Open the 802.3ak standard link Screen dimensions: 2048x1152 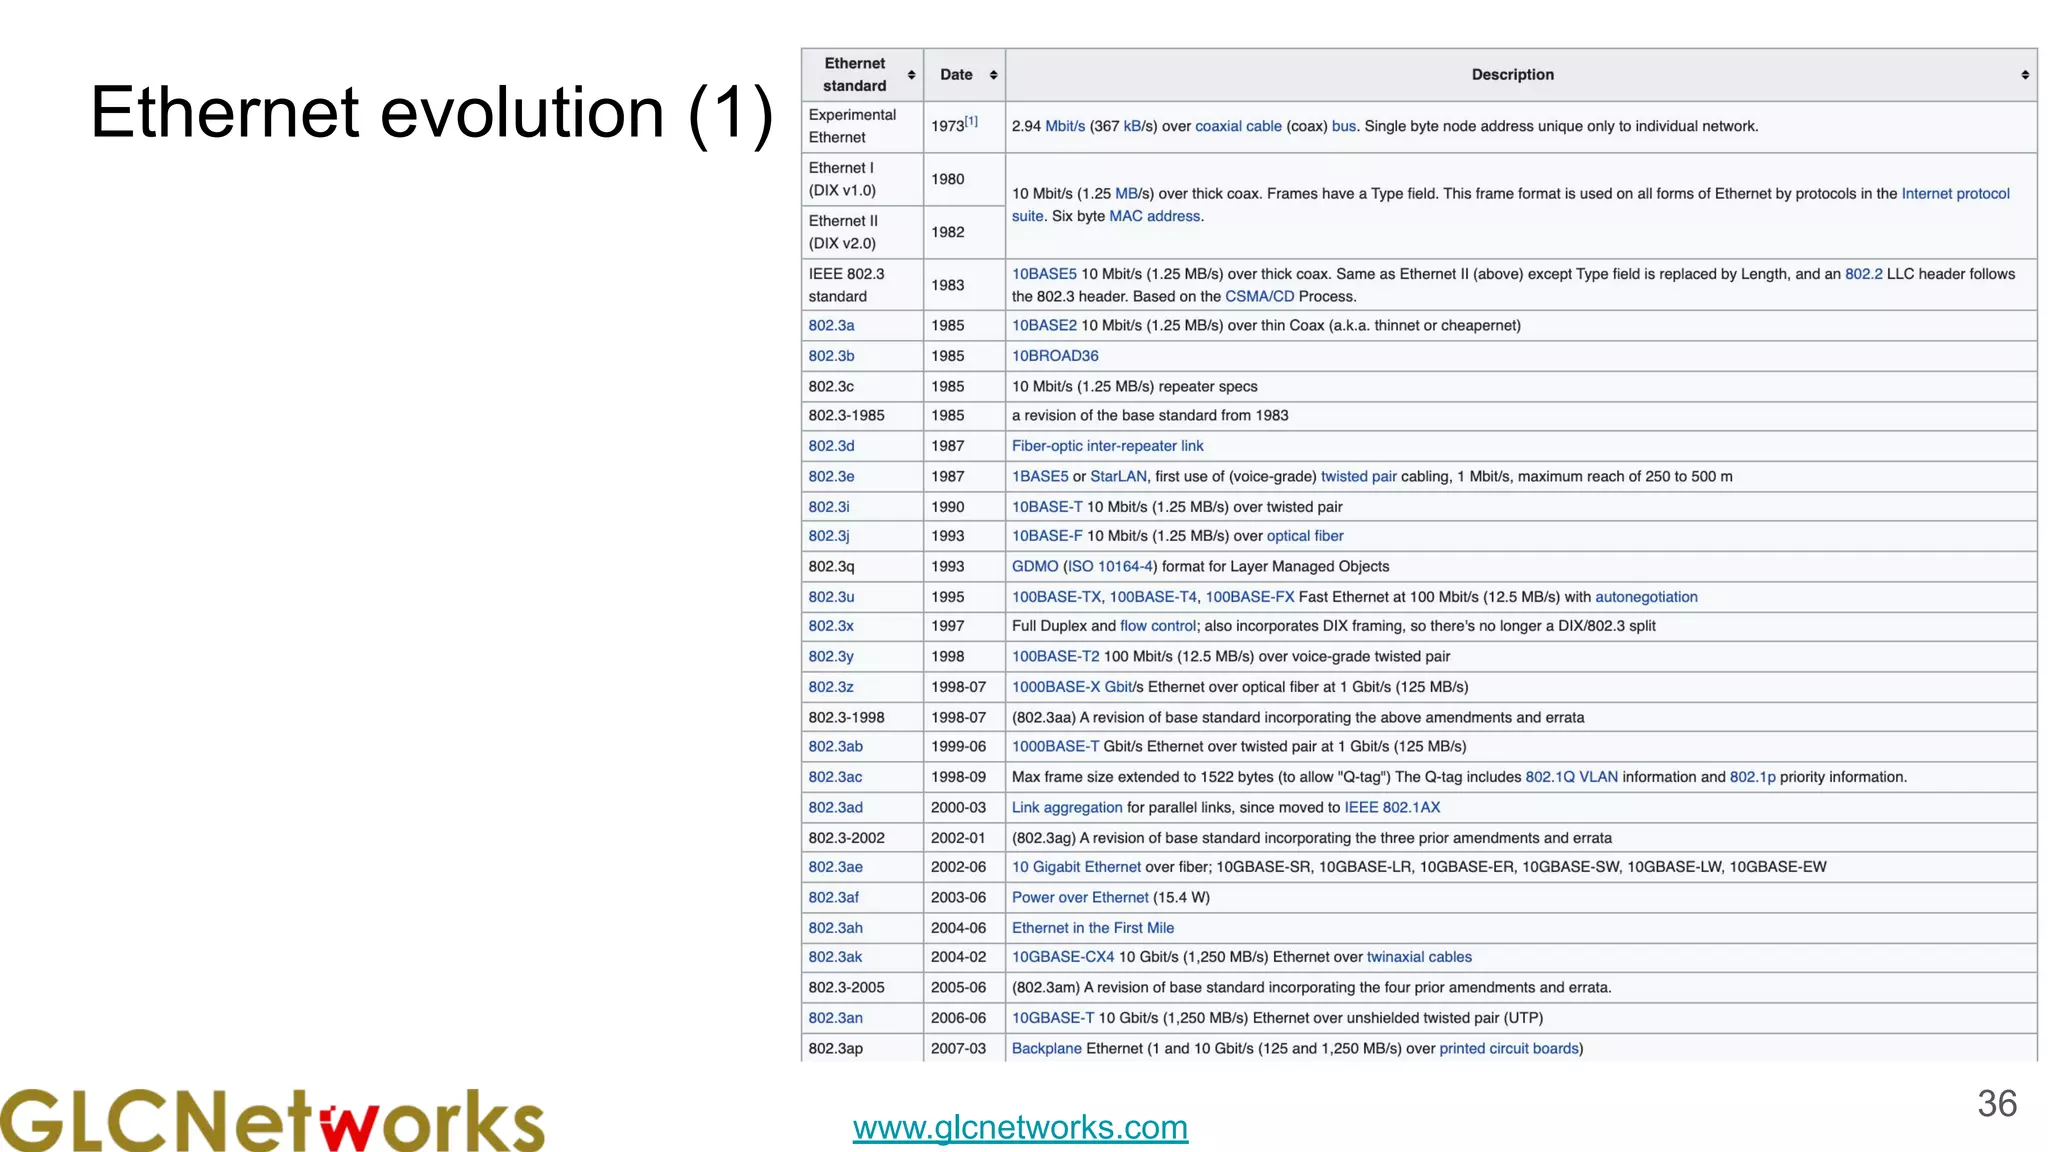tap(835, 957)
